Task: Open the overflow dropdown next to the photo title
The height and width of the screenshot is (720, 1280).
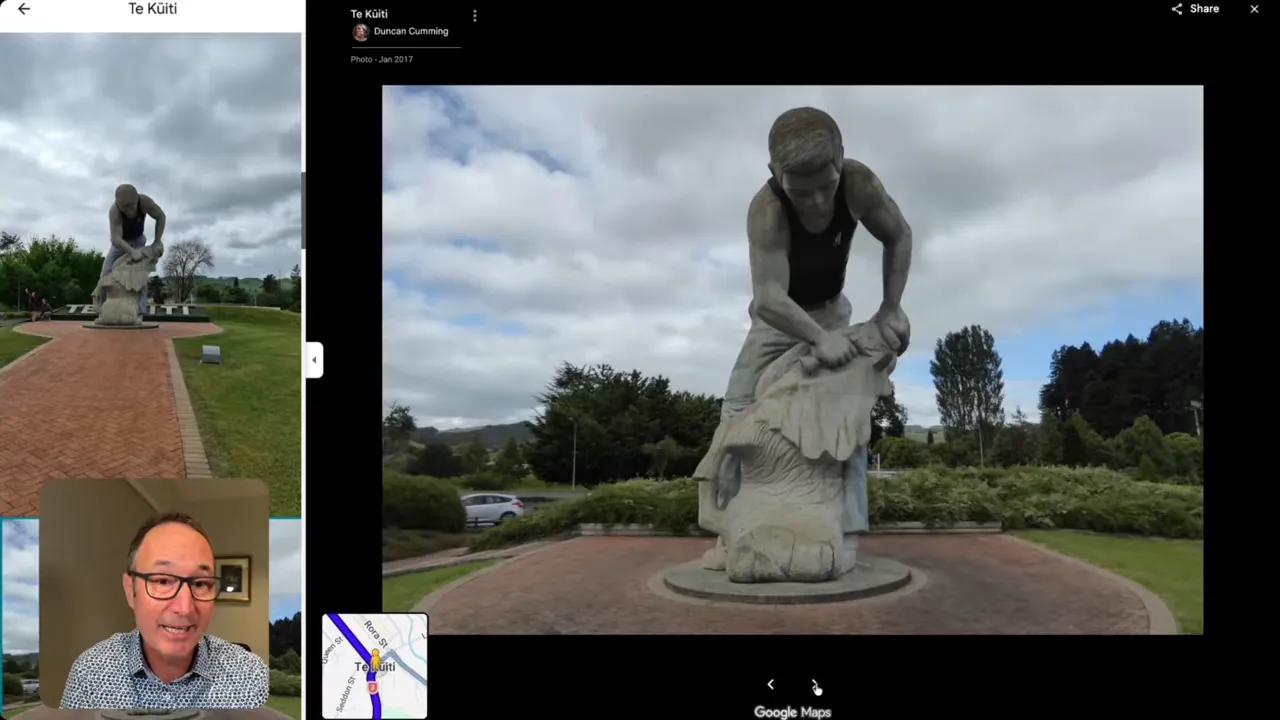Action: click(474, 15)
